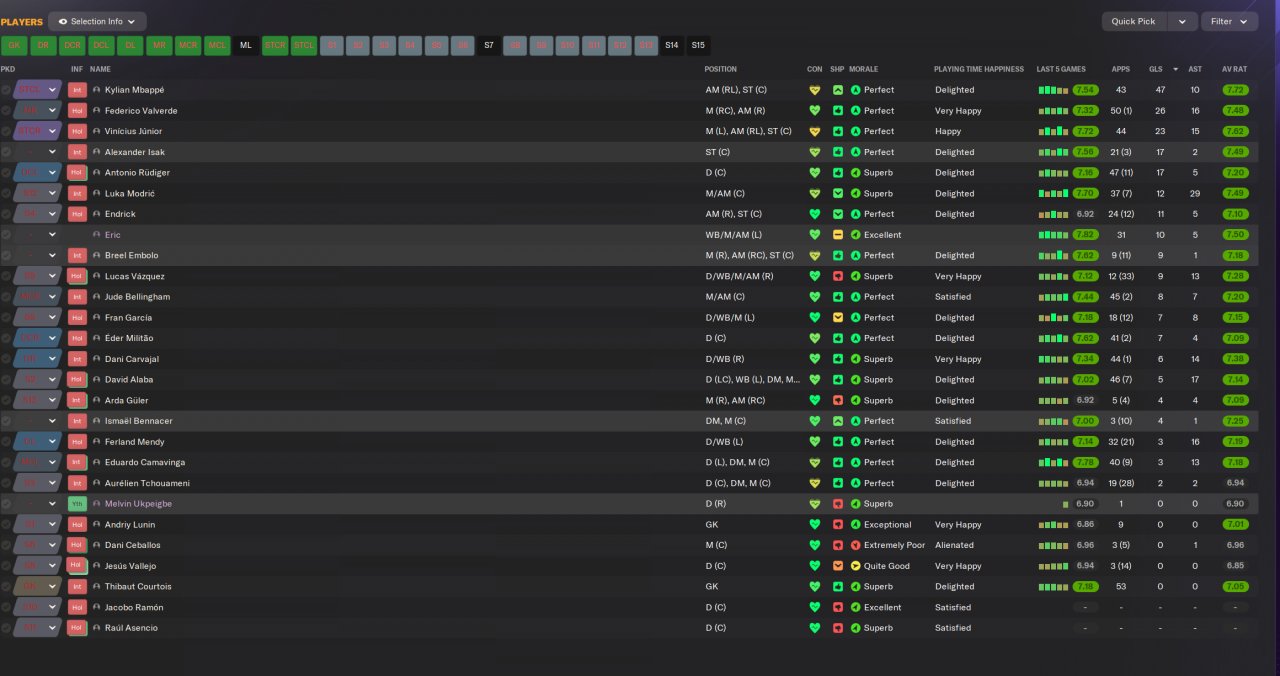The image size is (1280, 676).
Task: Select the S7 substitute slot
Action: (x=488, y=45)
